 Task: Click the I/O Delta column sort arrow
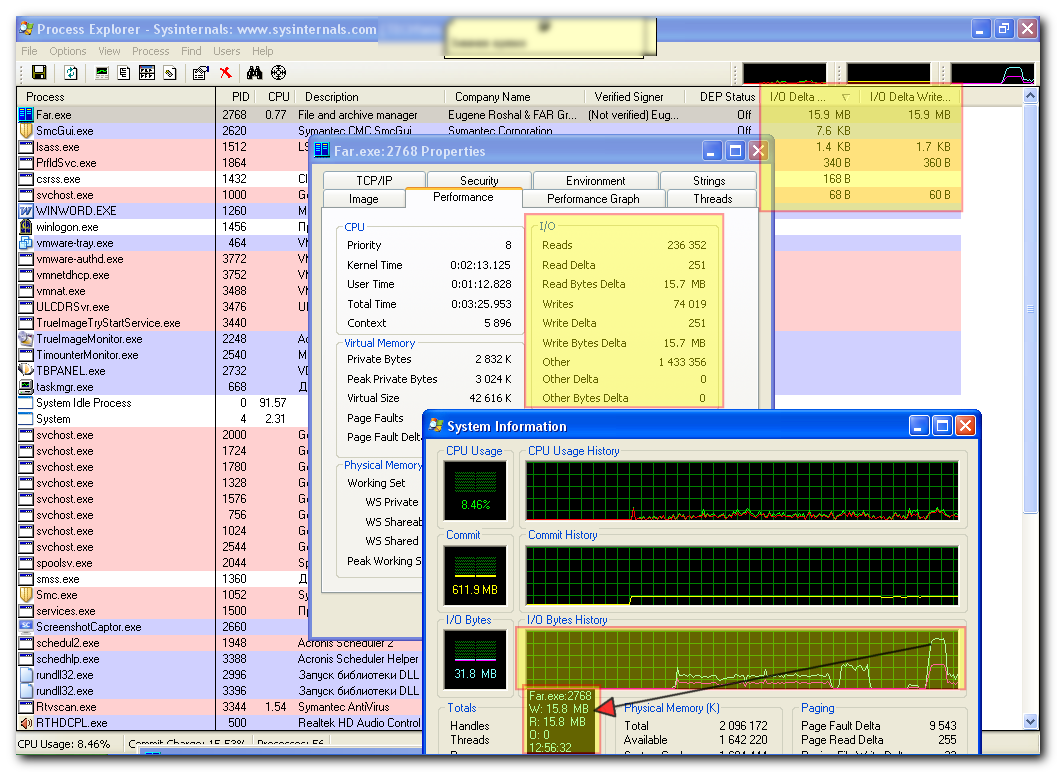pos(845,97)
